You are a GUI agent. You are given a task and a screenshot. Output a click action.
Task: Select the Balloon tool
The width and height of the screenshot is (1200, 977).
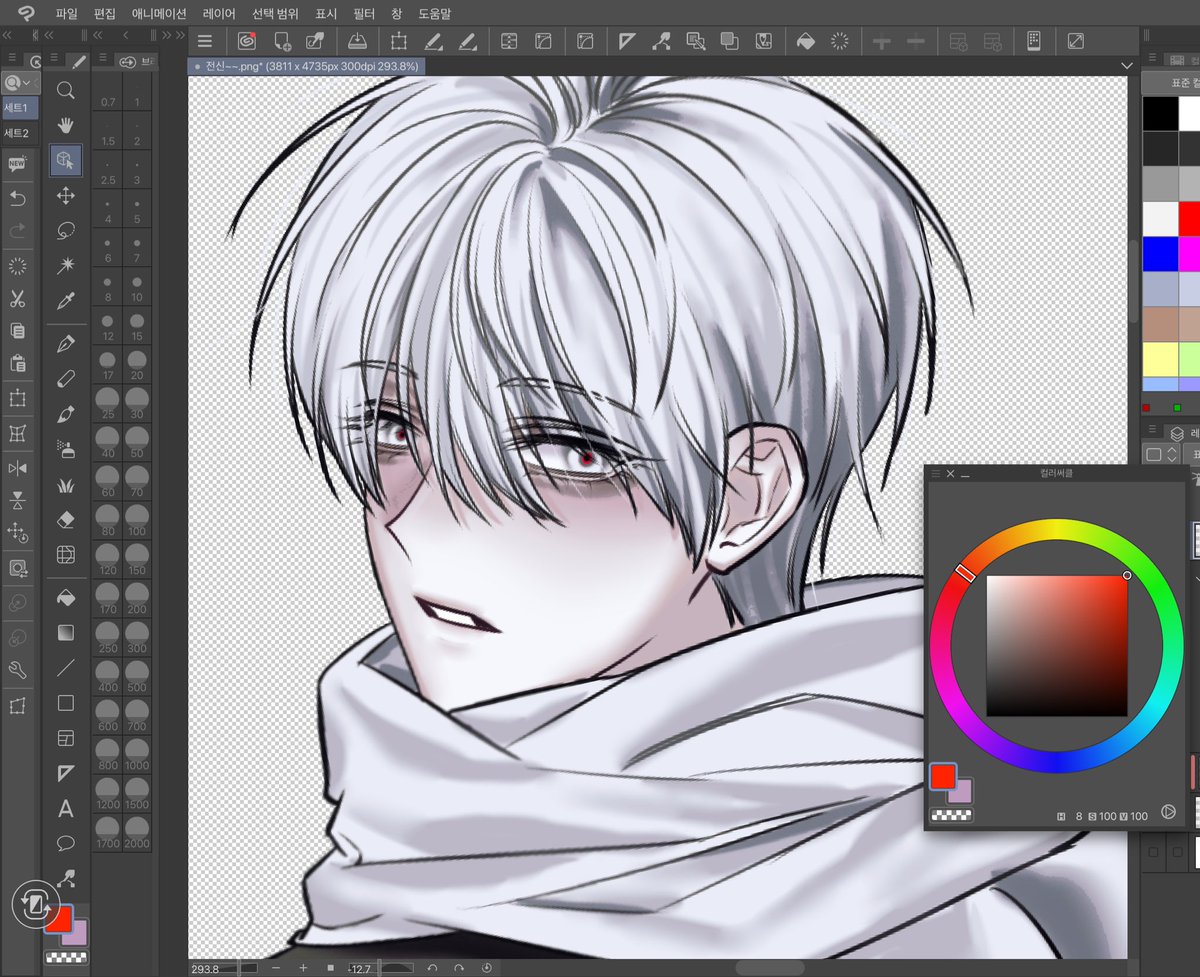coord(66,843)
